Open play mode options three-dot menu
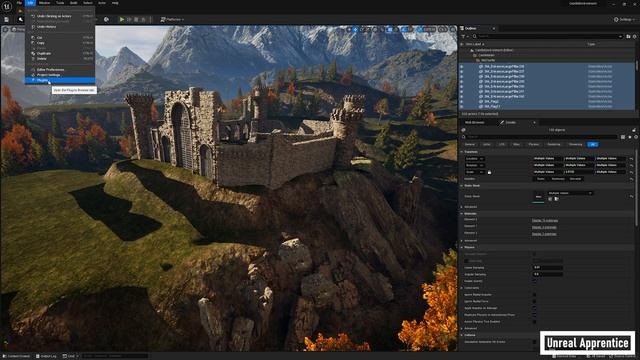The width and height of the screenshot is (640, 360). click(150, 19)
